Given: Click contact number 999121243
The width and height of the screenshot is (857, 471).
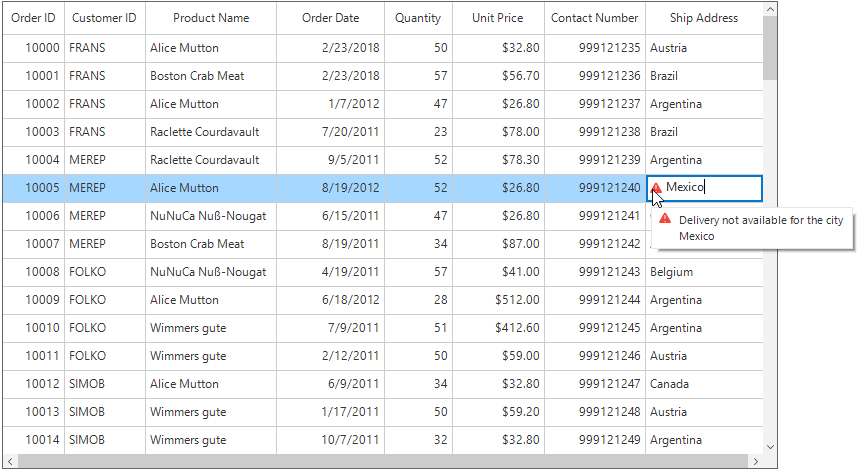Looking at the screenshot, I should click(x=595, y=272).
